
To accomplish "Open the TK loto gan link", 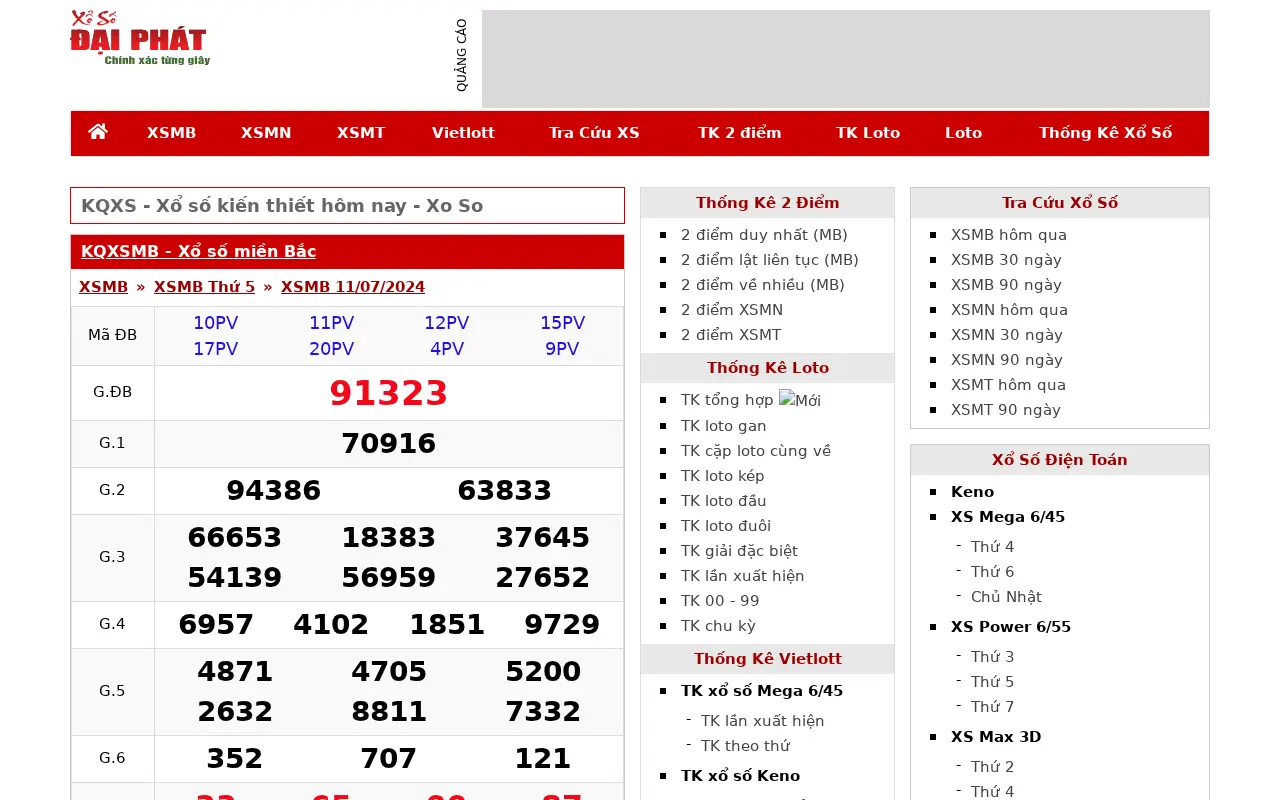I will pyautogui.click(x=724, y=426).
